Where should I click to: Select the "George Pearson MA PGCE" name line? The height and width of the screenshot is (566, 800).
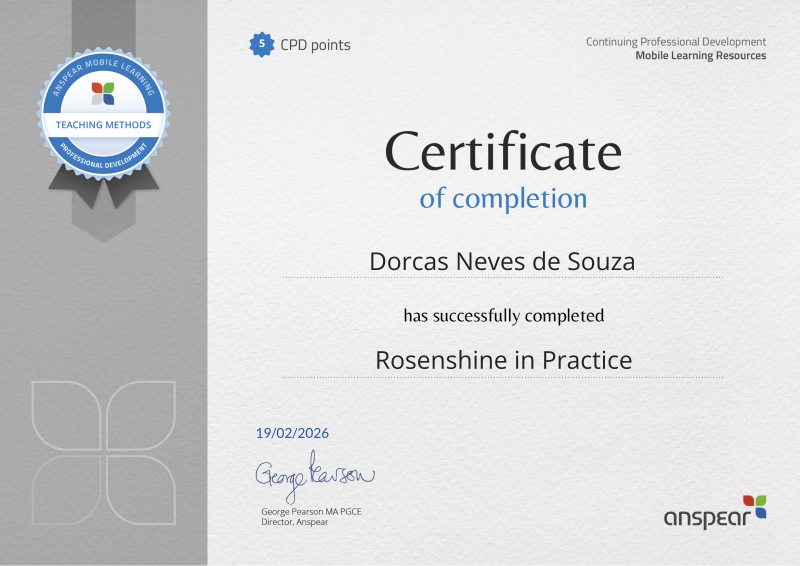click(312, 512)
